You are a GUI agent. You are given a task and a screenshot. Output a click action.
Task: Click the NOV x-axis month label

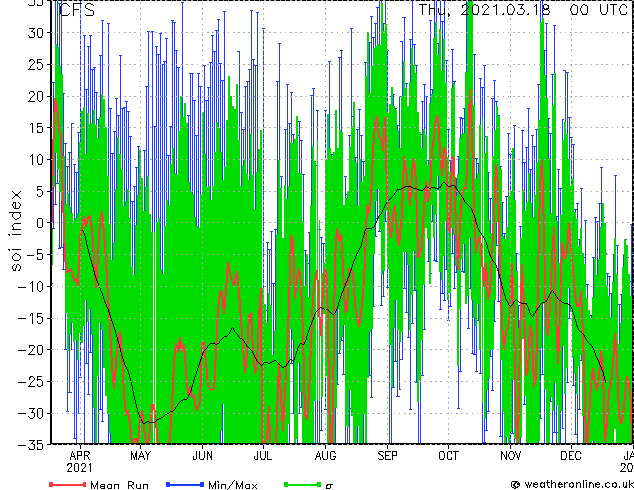pos(510,456)
